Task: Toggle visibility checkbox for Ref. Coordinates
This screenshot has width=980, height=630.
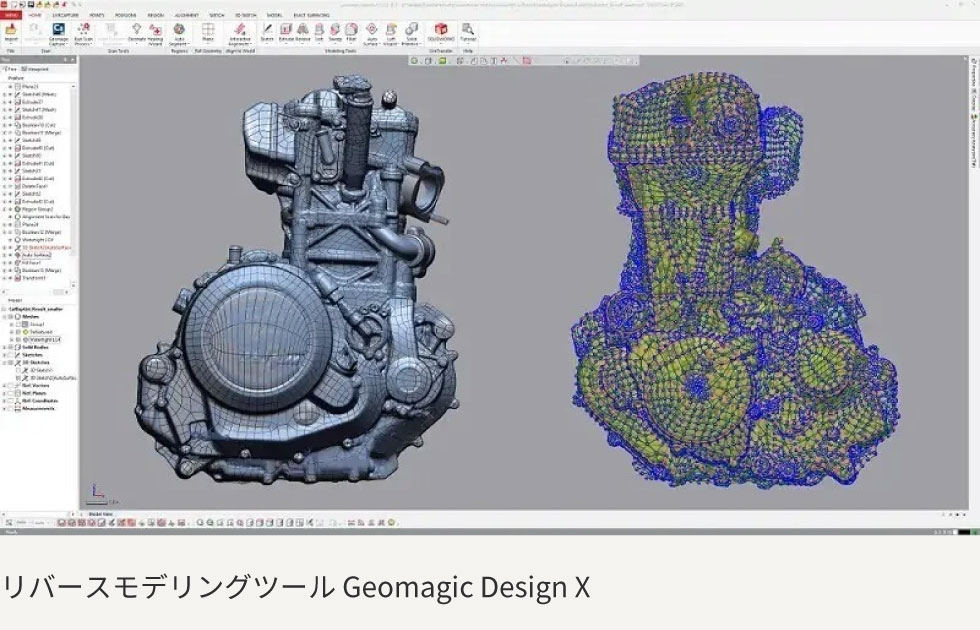Action: coord(10,401)
